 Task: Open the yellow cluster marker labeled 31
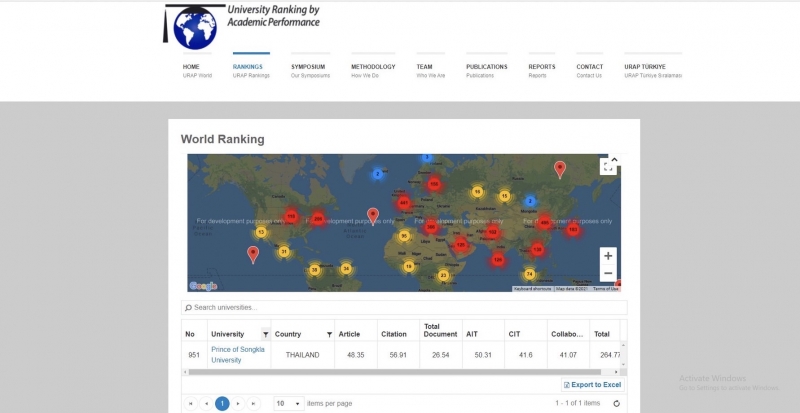[x=284, y=251]
